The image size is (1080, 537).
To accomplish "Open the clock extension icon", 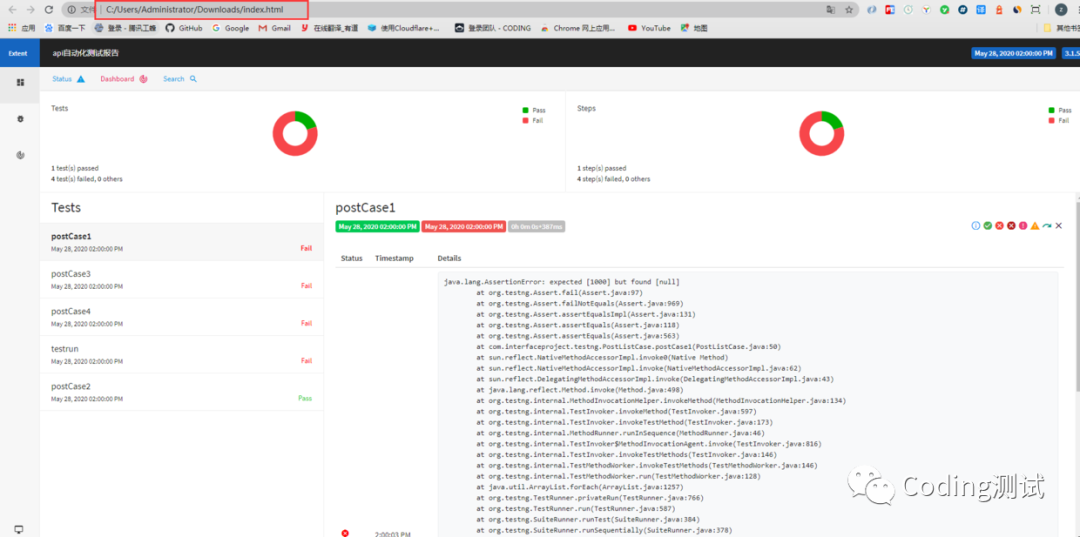I will pos(908,10).
